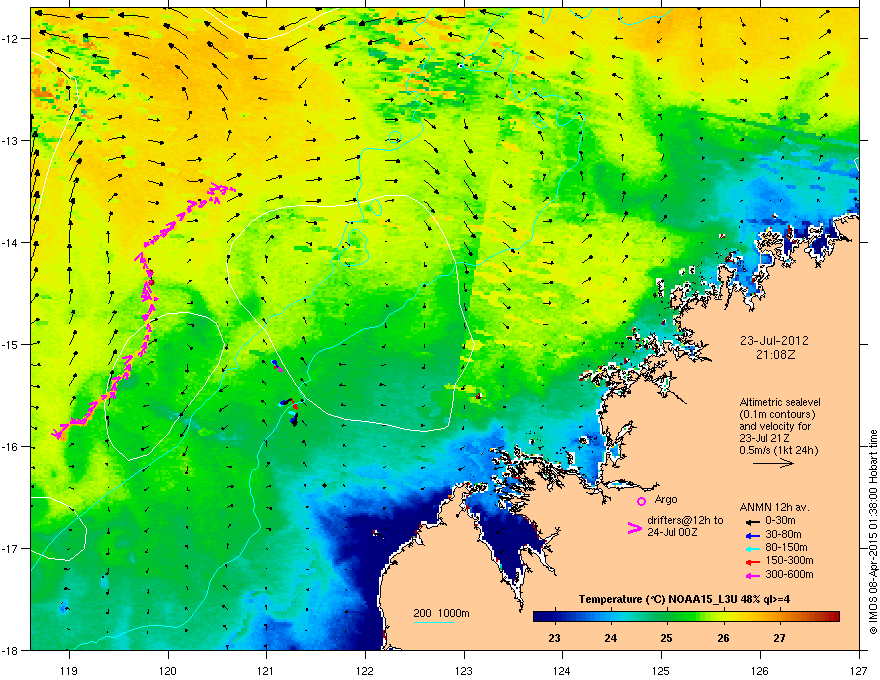
Task: Click the red 150-300m arrow symbol
Action: (x=753, y=561)
